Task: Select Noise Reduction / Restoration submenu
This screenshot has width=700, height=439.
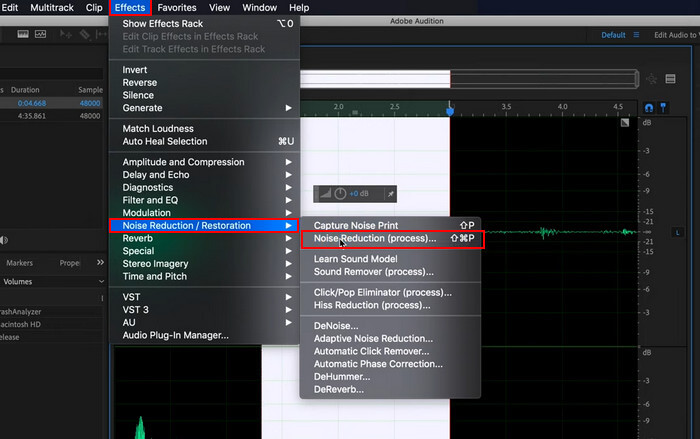Action: click(x=204, y=226)
